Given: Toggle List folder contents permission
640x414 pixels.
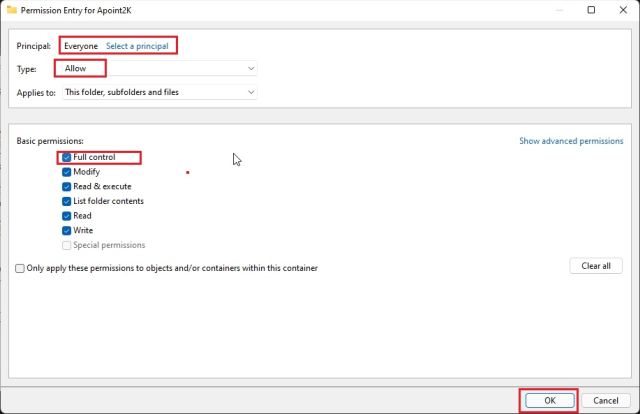Looking at the screenshot, I should point(67,201).
